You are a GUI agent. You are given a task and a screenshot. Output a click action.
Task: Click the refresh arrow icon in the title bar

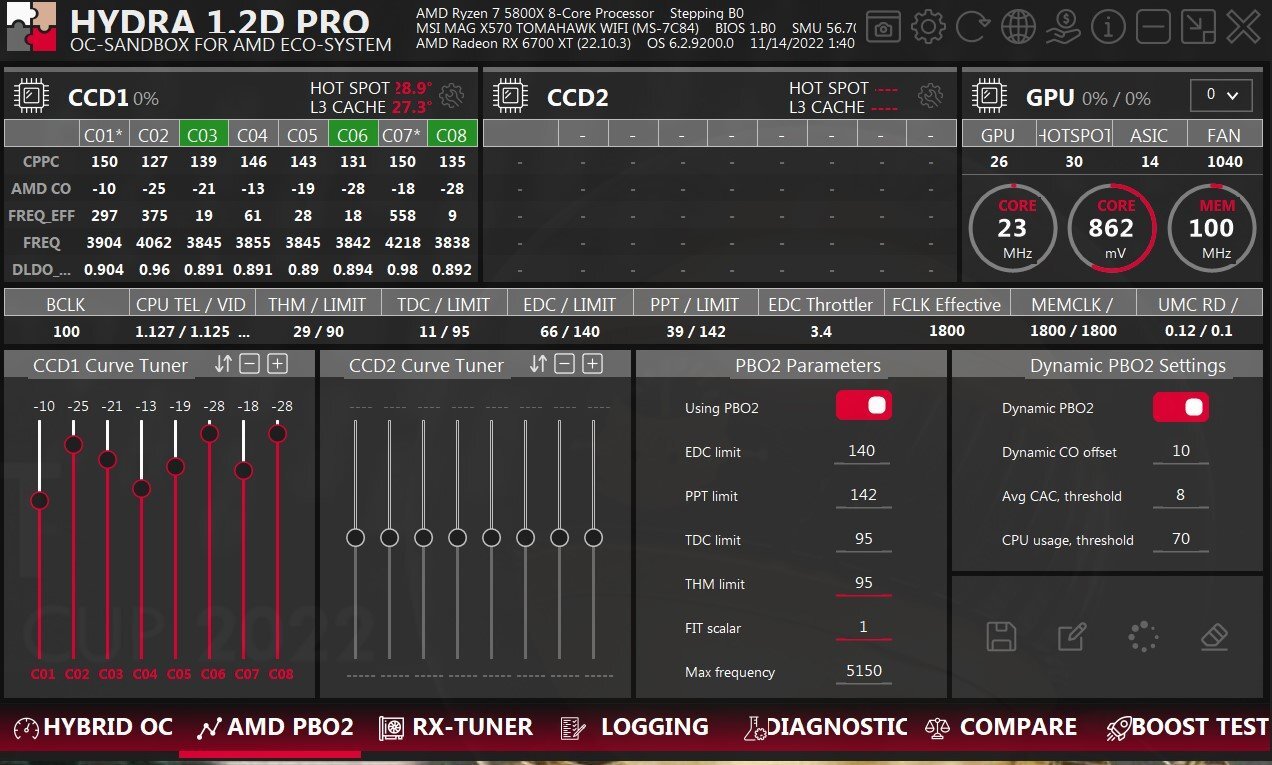pos(972,27)
